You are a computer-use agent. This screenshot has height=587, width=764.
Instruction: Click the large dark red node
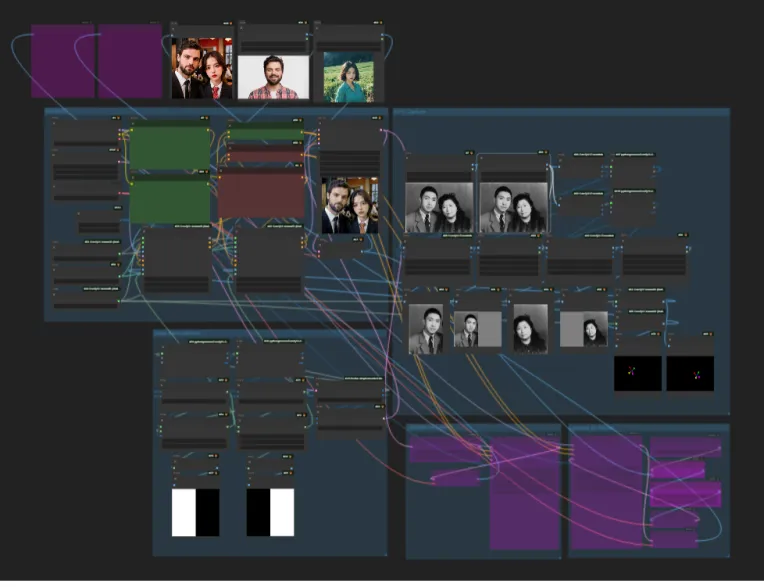(x=261, y=195)
